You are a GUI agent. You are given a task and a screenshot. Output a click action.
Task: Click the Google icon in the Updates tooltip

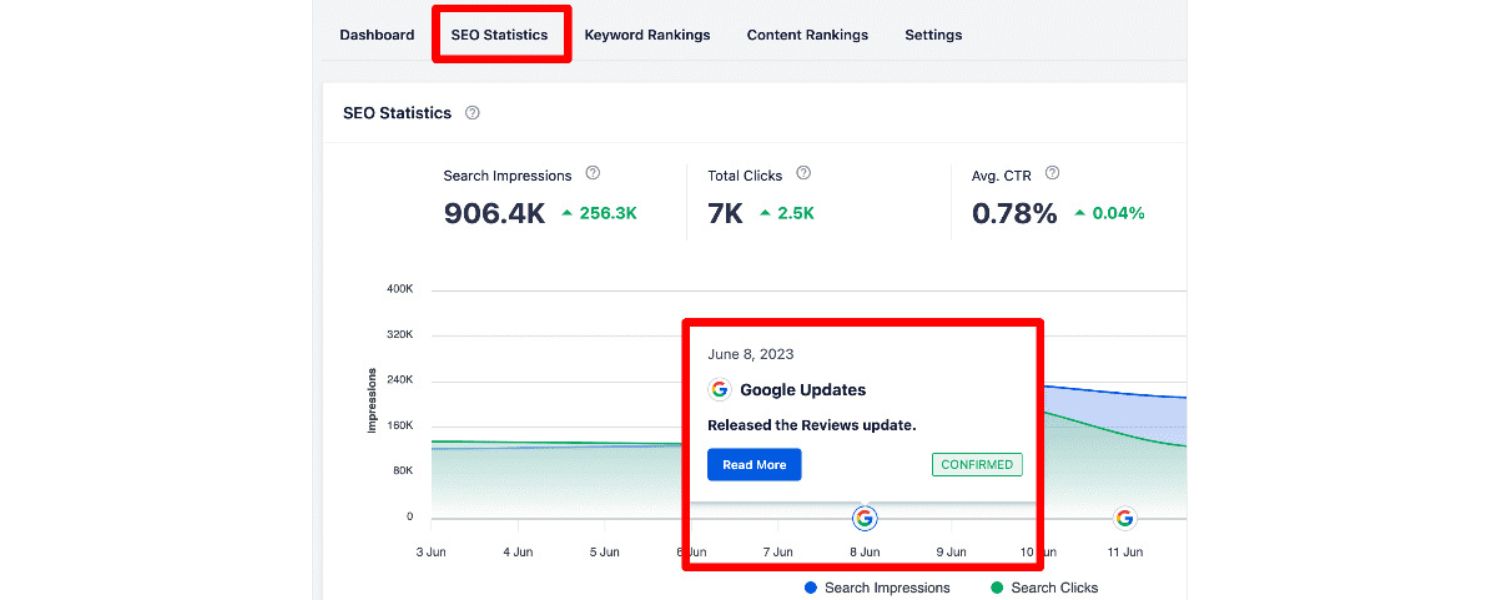click(x=719, y=390)
